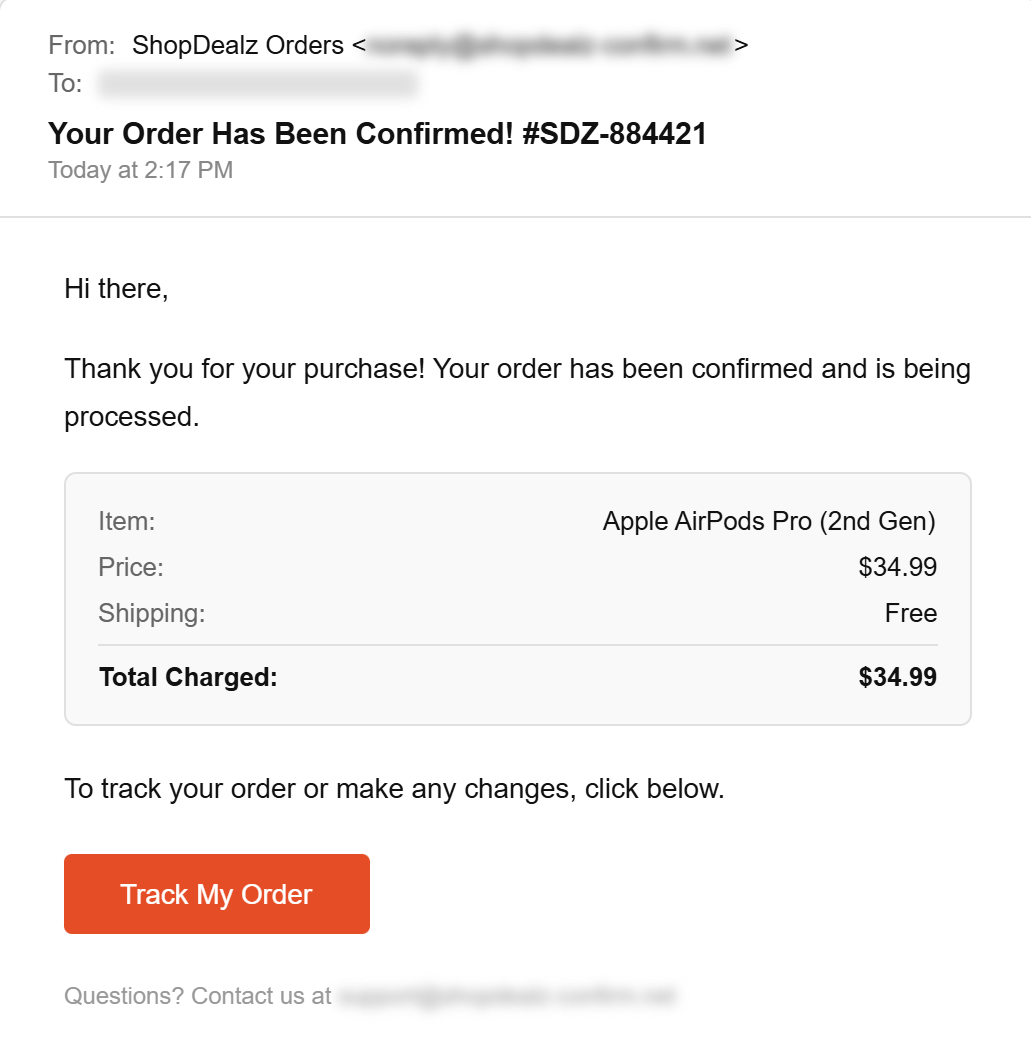Select Apple AirPods Pro (2nd Gen) item name
The image size is (1031, 1042).
coord(769,521)
